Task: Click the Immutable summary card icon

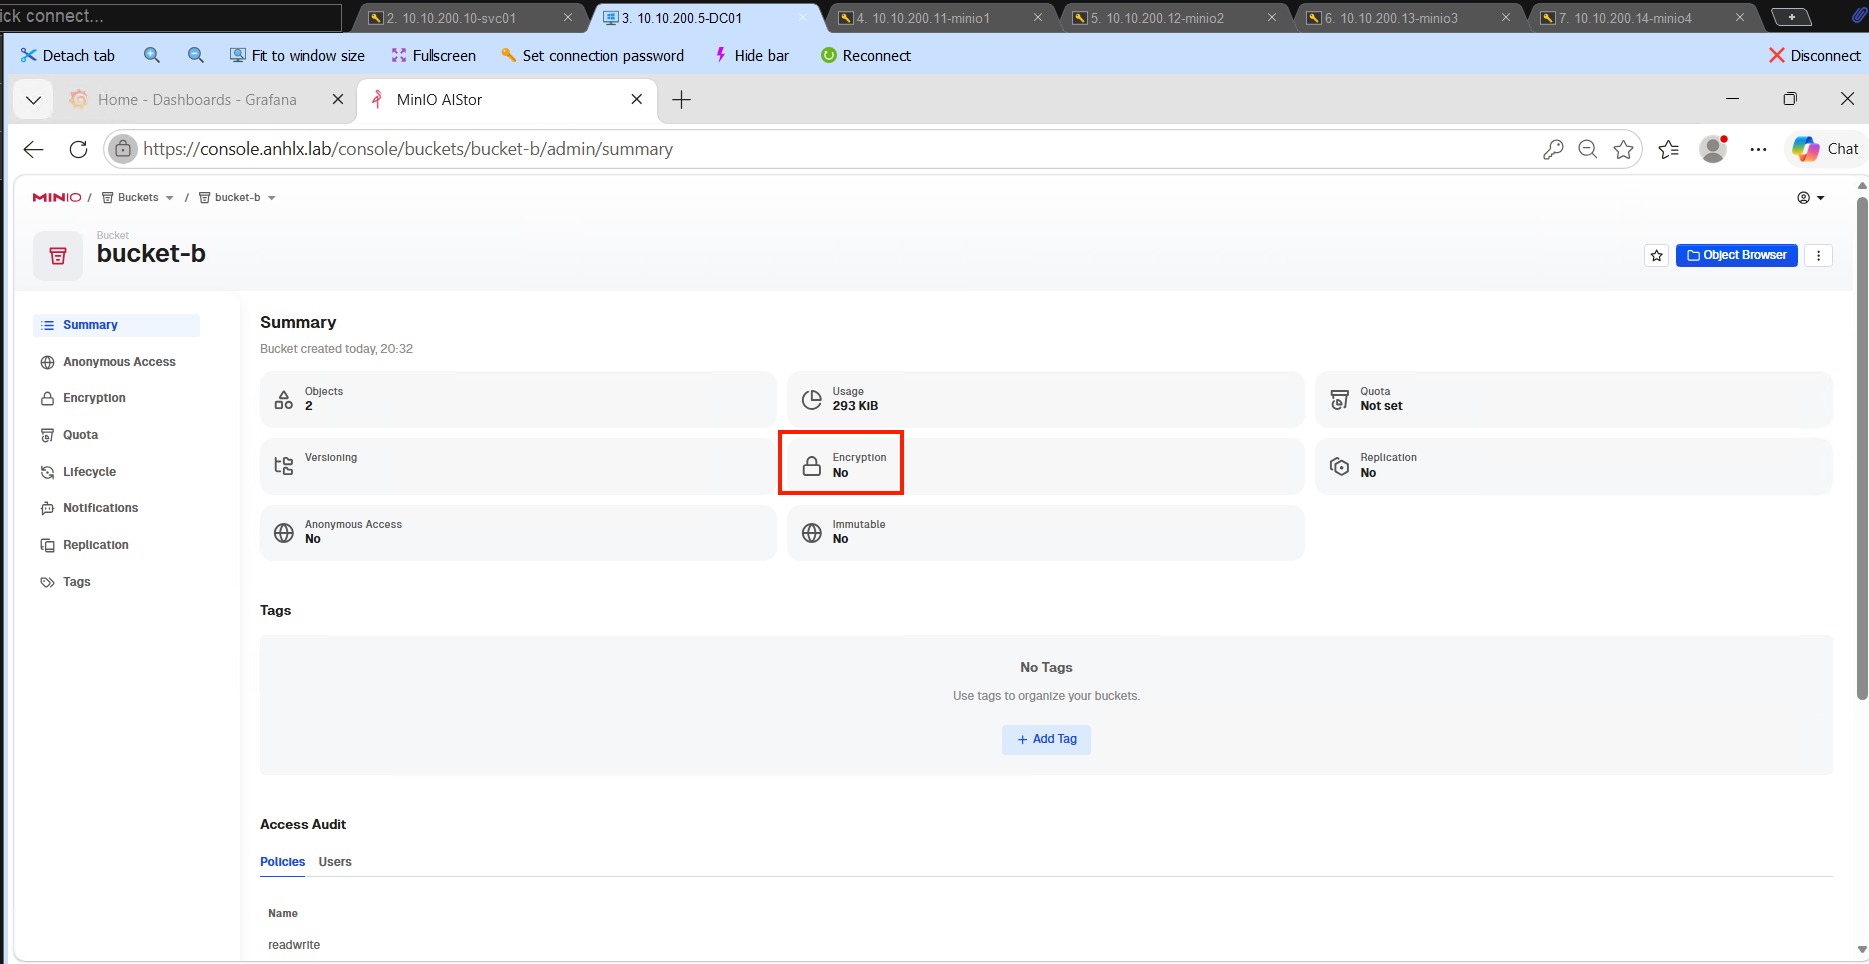Action: (x=812, y=533)
